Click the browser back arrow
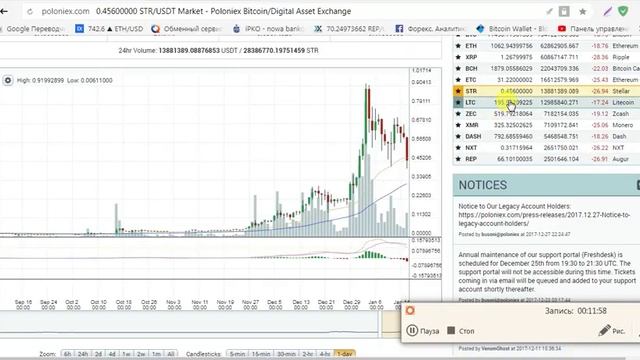The image size is (640, 360). [x=4, y=11]
